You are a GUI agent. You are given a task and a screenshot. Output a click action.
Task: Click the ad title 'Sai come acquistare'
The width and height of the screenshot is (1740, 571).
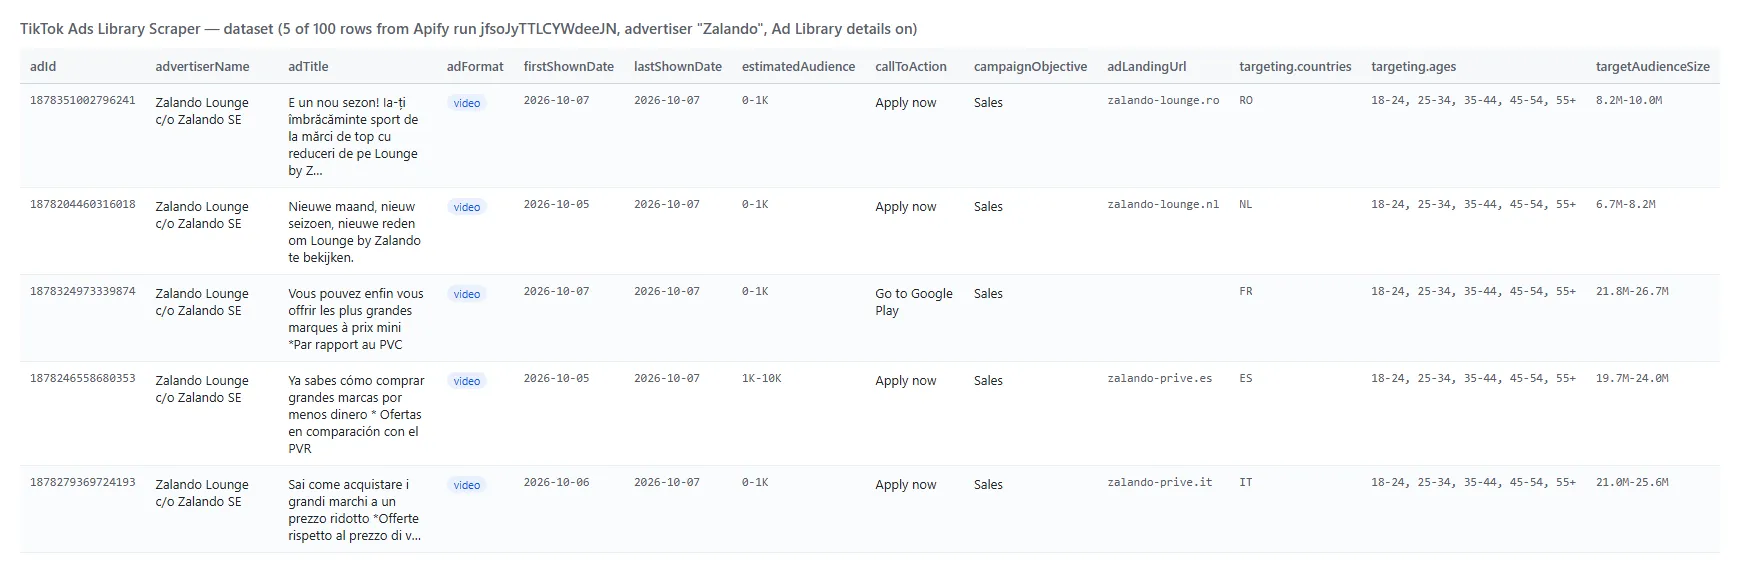click(354, 510)
